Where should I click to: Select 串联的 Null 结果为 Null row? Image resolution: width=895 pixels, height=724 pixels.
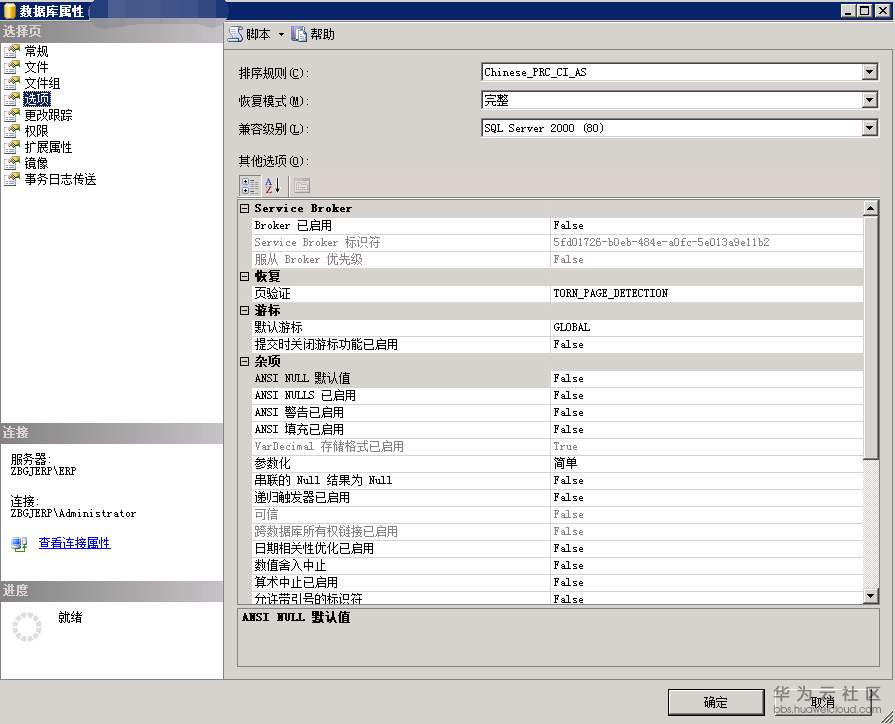click(x=557, y=480)
